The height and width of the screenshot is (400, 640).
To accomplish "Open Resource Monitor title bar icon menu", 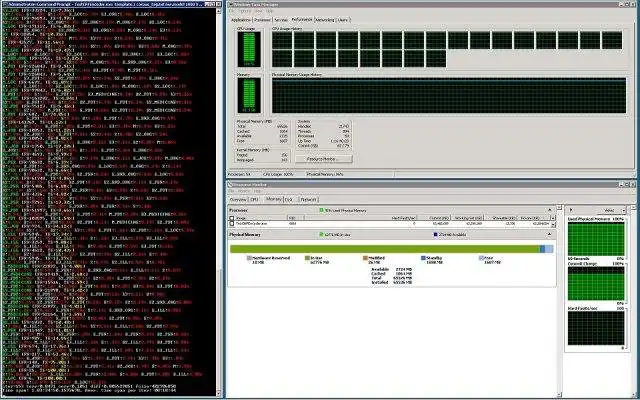I will (x=231, y=184).
